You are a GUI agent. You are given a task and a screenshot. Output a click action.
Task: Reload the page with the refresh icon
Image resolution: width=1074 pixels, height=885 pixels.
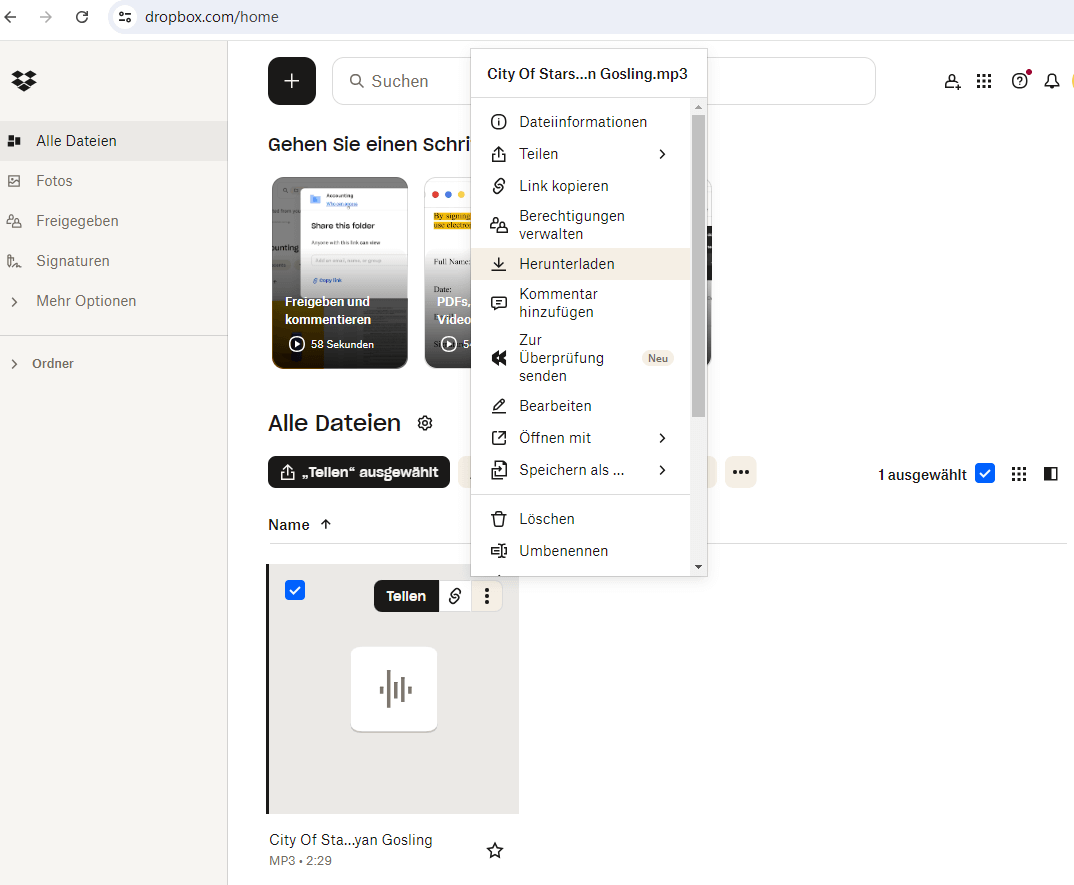coord(82,16)
